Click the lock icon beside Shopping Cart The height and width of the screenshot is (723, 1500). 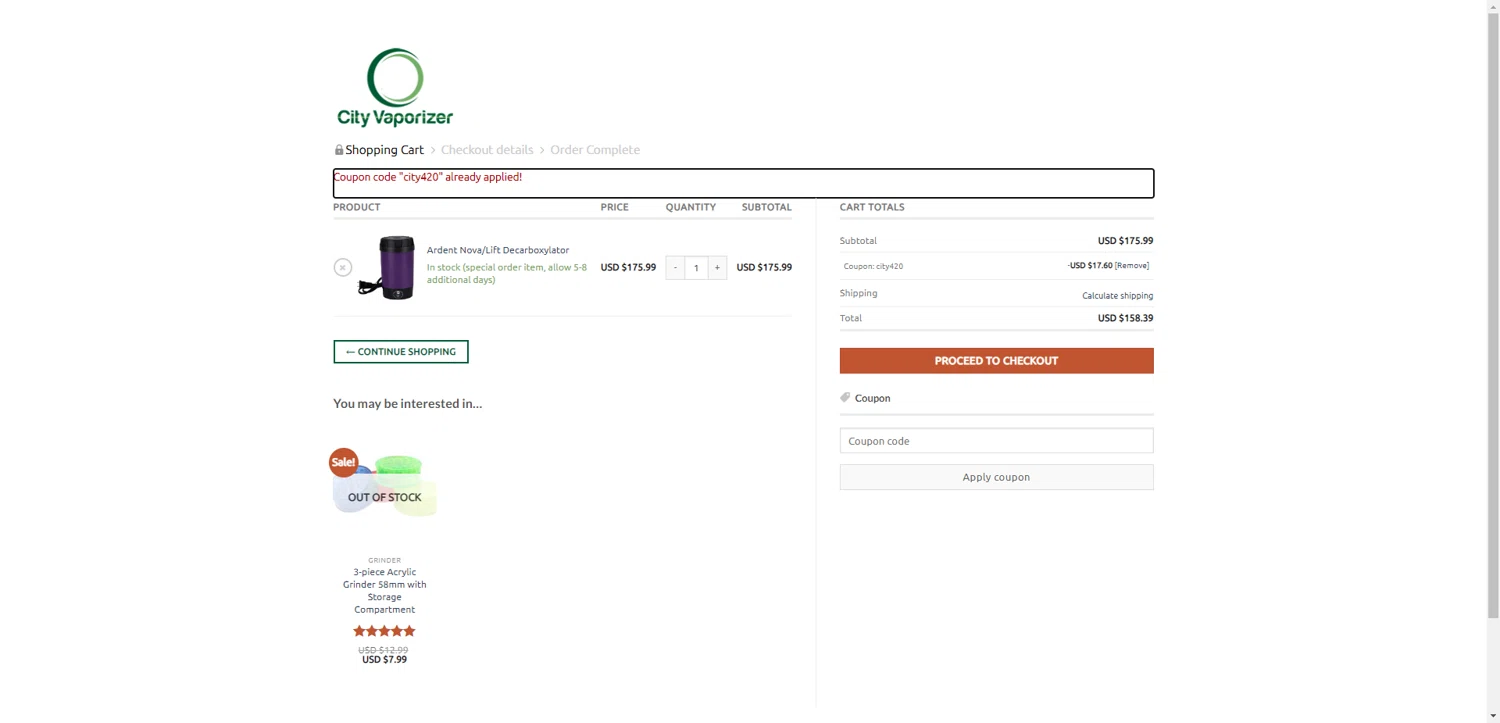point(339,150)
